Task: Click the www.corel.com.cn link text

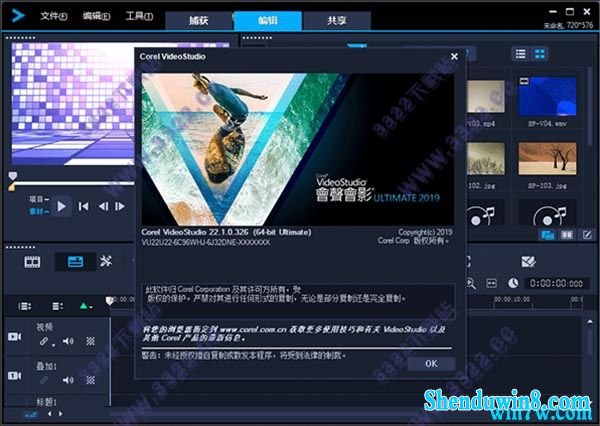Action: tap(253, 330)
